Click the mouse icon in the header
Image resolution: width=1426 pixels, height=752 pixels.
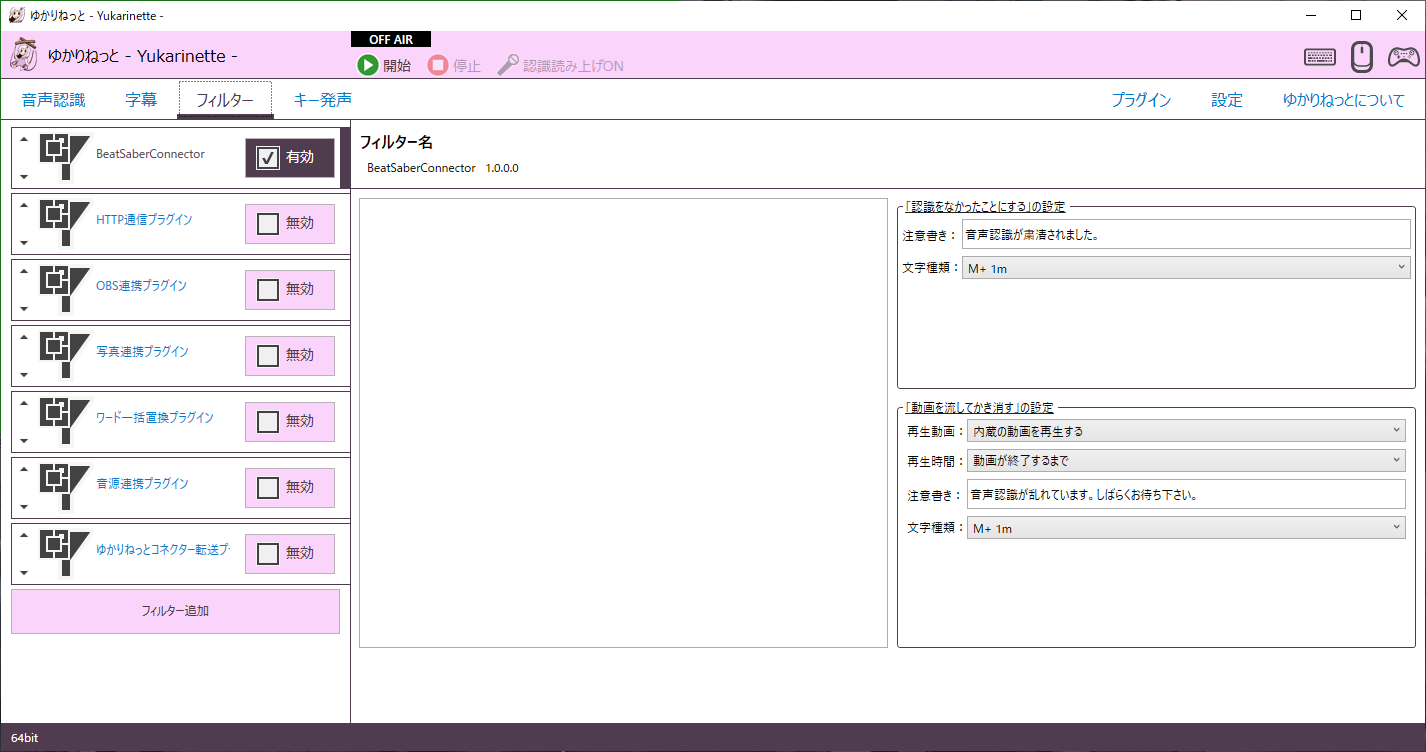tap(1361, 57)
